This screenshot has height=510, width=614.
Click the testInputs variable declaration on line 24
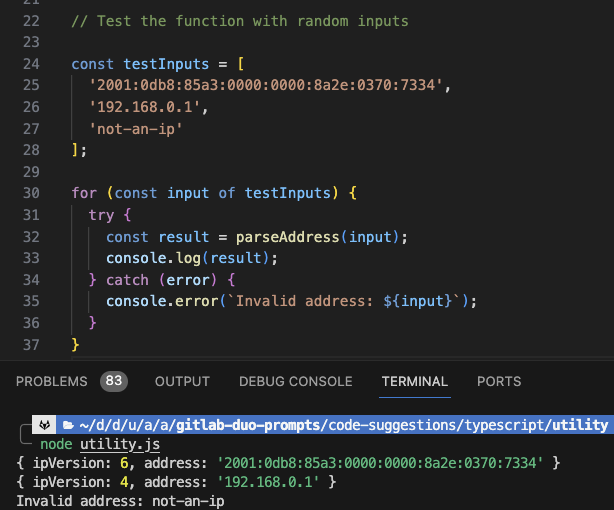(x=166, y=64)
